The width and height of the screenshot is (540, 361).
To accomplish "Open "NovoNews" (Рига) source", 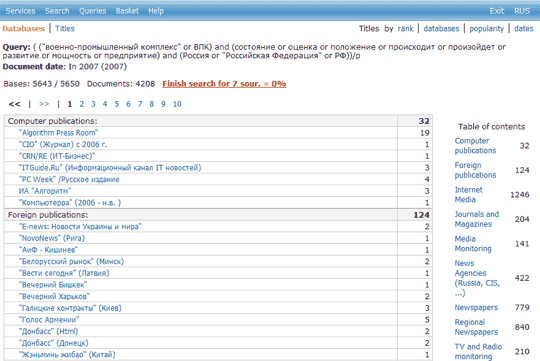I will [x=52, y=238].
